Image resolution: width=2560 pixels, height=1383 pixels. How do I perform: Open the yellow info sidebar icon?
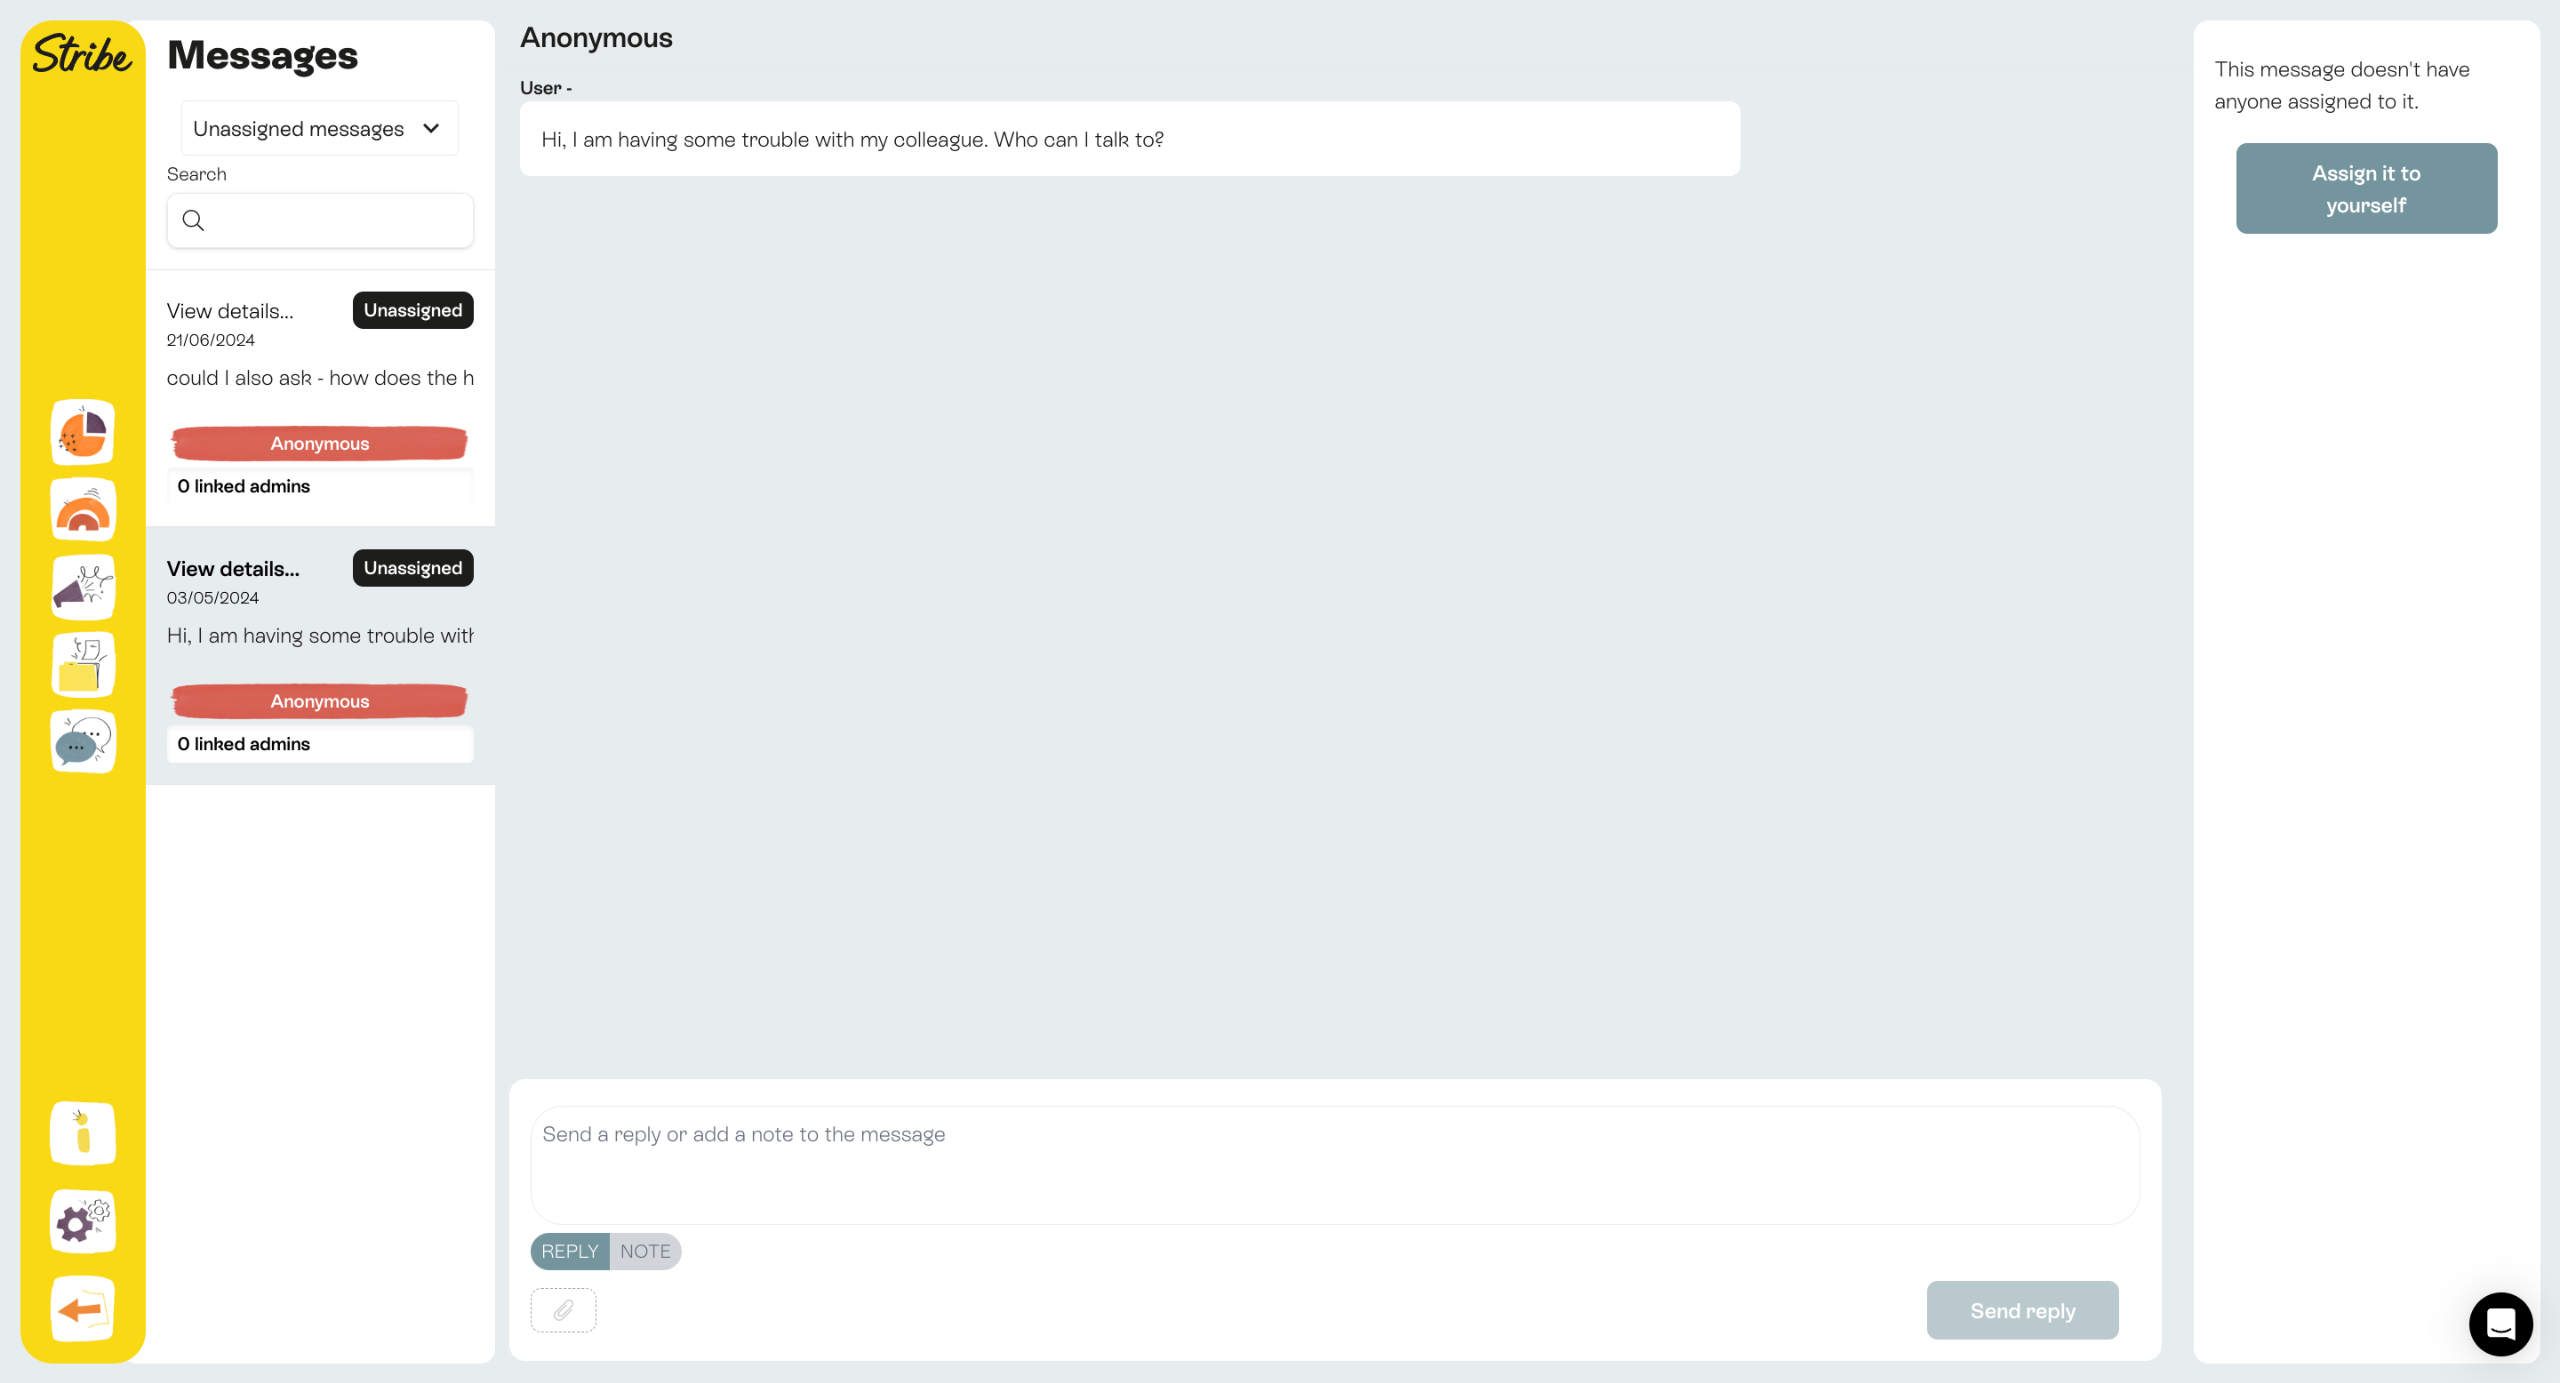[x=83, y=1134]
